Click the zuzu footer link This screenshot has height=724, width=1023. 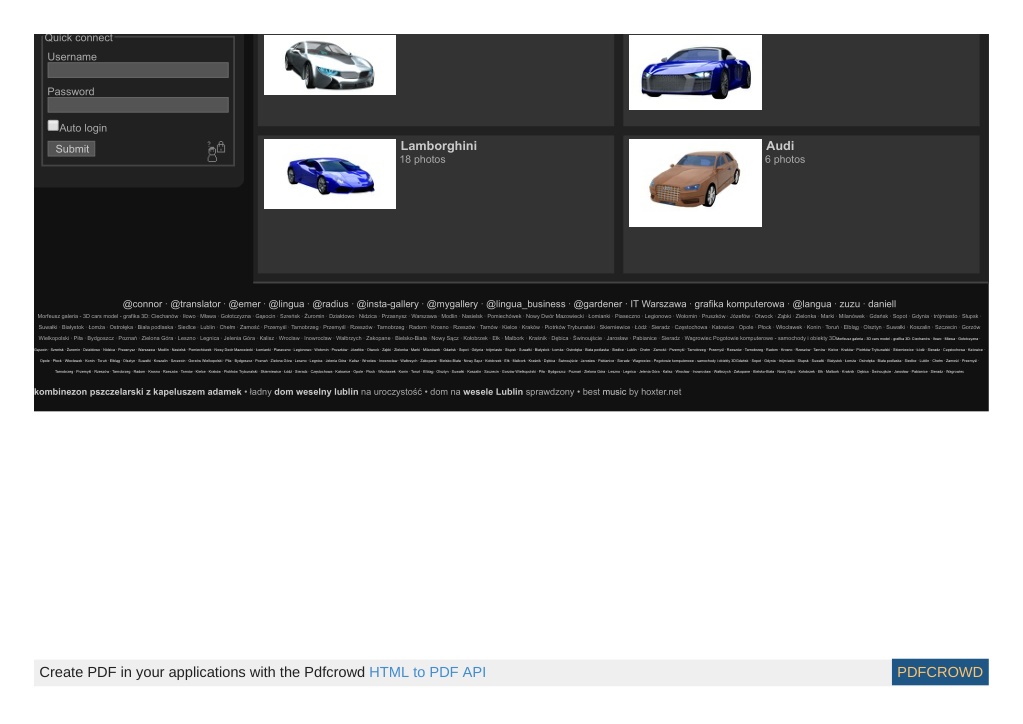point(849,304)
